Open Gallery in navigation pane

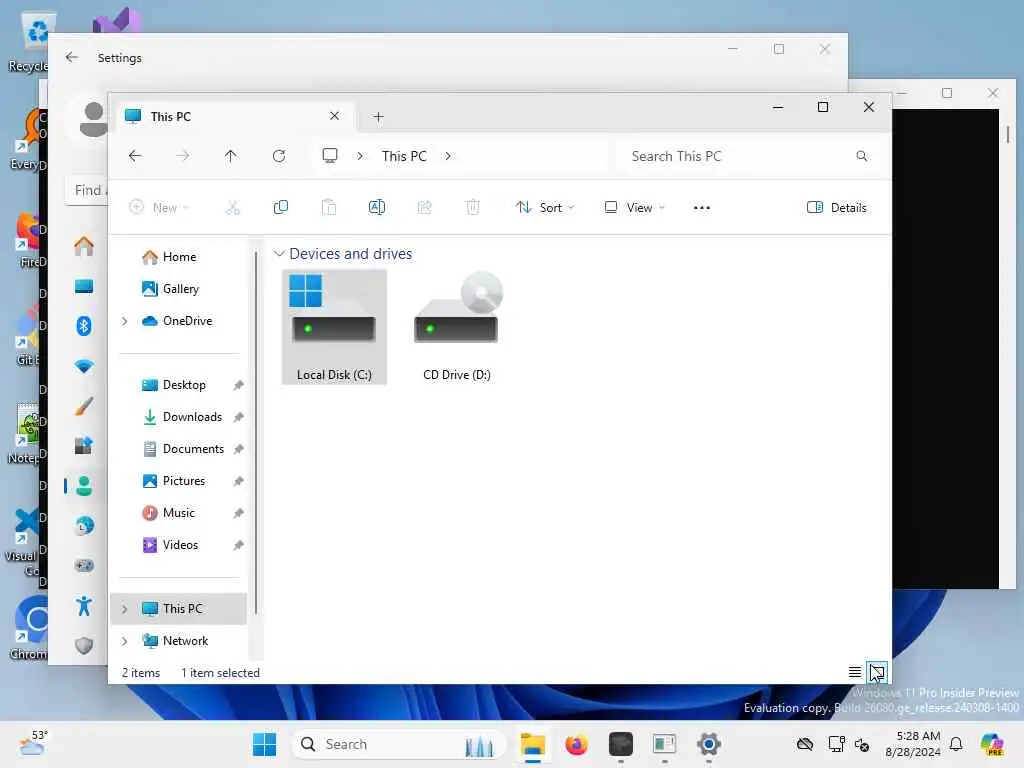pos(181,289)
